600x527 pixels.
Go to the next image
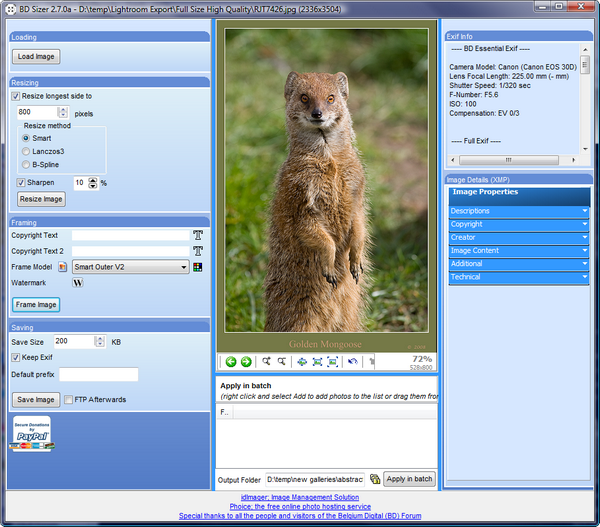click(x=246, y=361)
